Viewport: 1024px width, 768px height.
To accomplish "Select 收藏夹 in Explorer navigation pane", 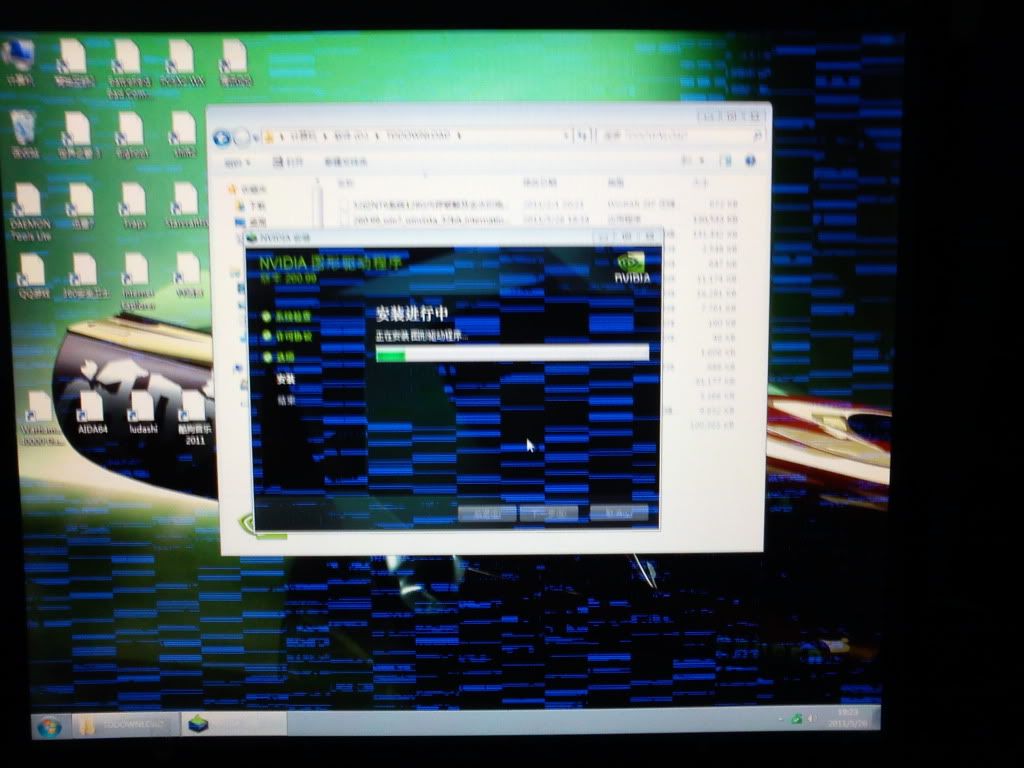I will (x=248, y=189).
